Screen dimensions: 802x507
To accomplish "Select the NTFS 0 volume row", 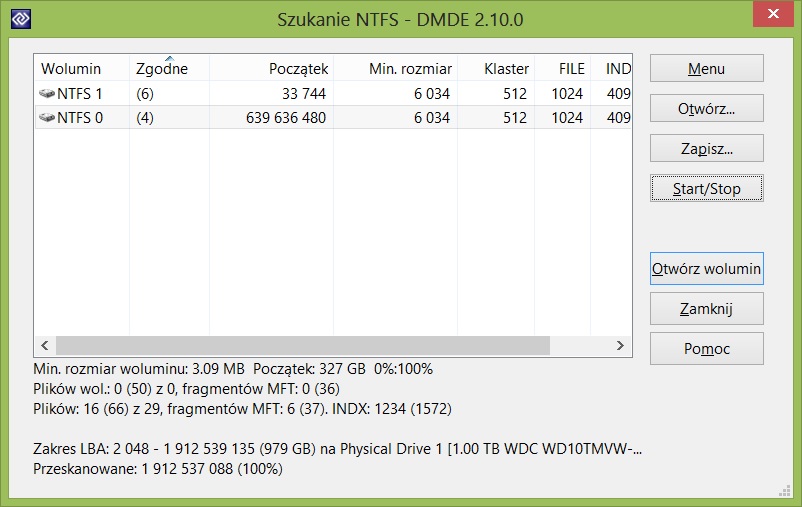I will [x=333, y=118].
